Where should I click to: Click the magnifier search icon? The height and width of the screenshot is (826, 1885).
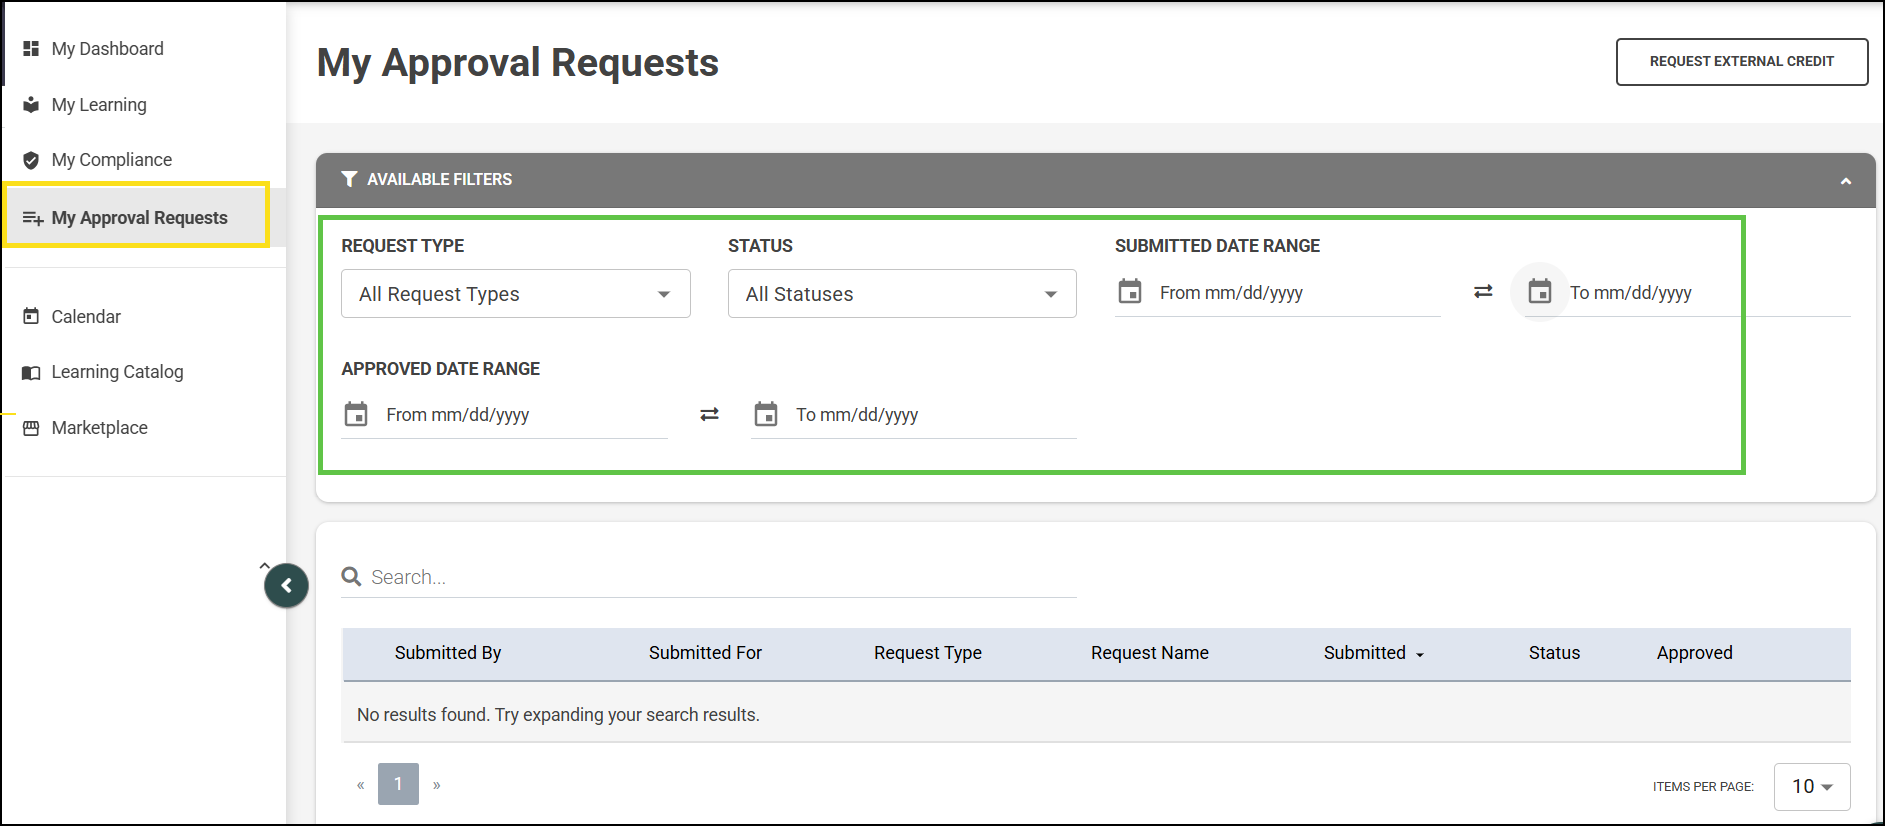[351, 577]
